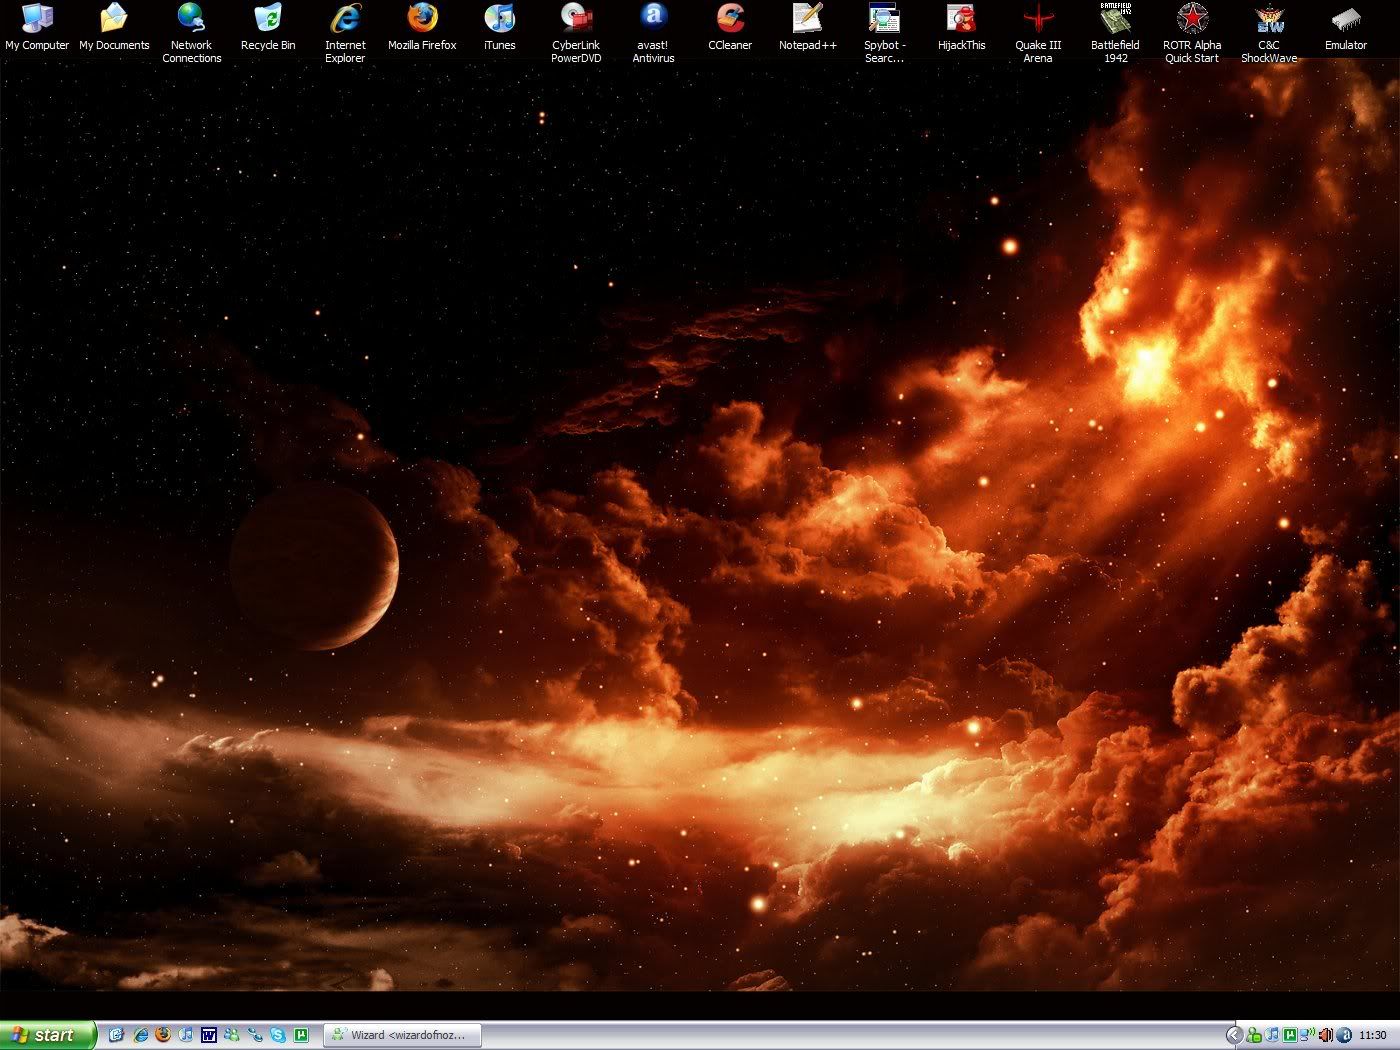Image resolution: width=1400 pixels, height=1050 pixels.
Task: Click the iTunes desktop shortcut
Action: [x=499, y=28]
